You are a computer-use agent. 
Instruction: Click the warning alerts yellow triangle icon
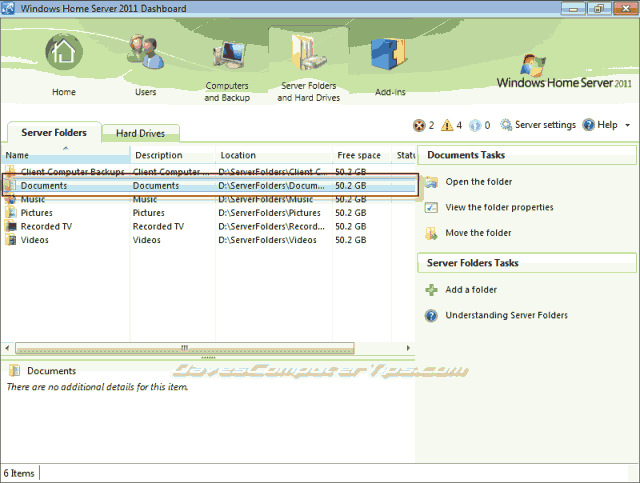click(447, 125)
